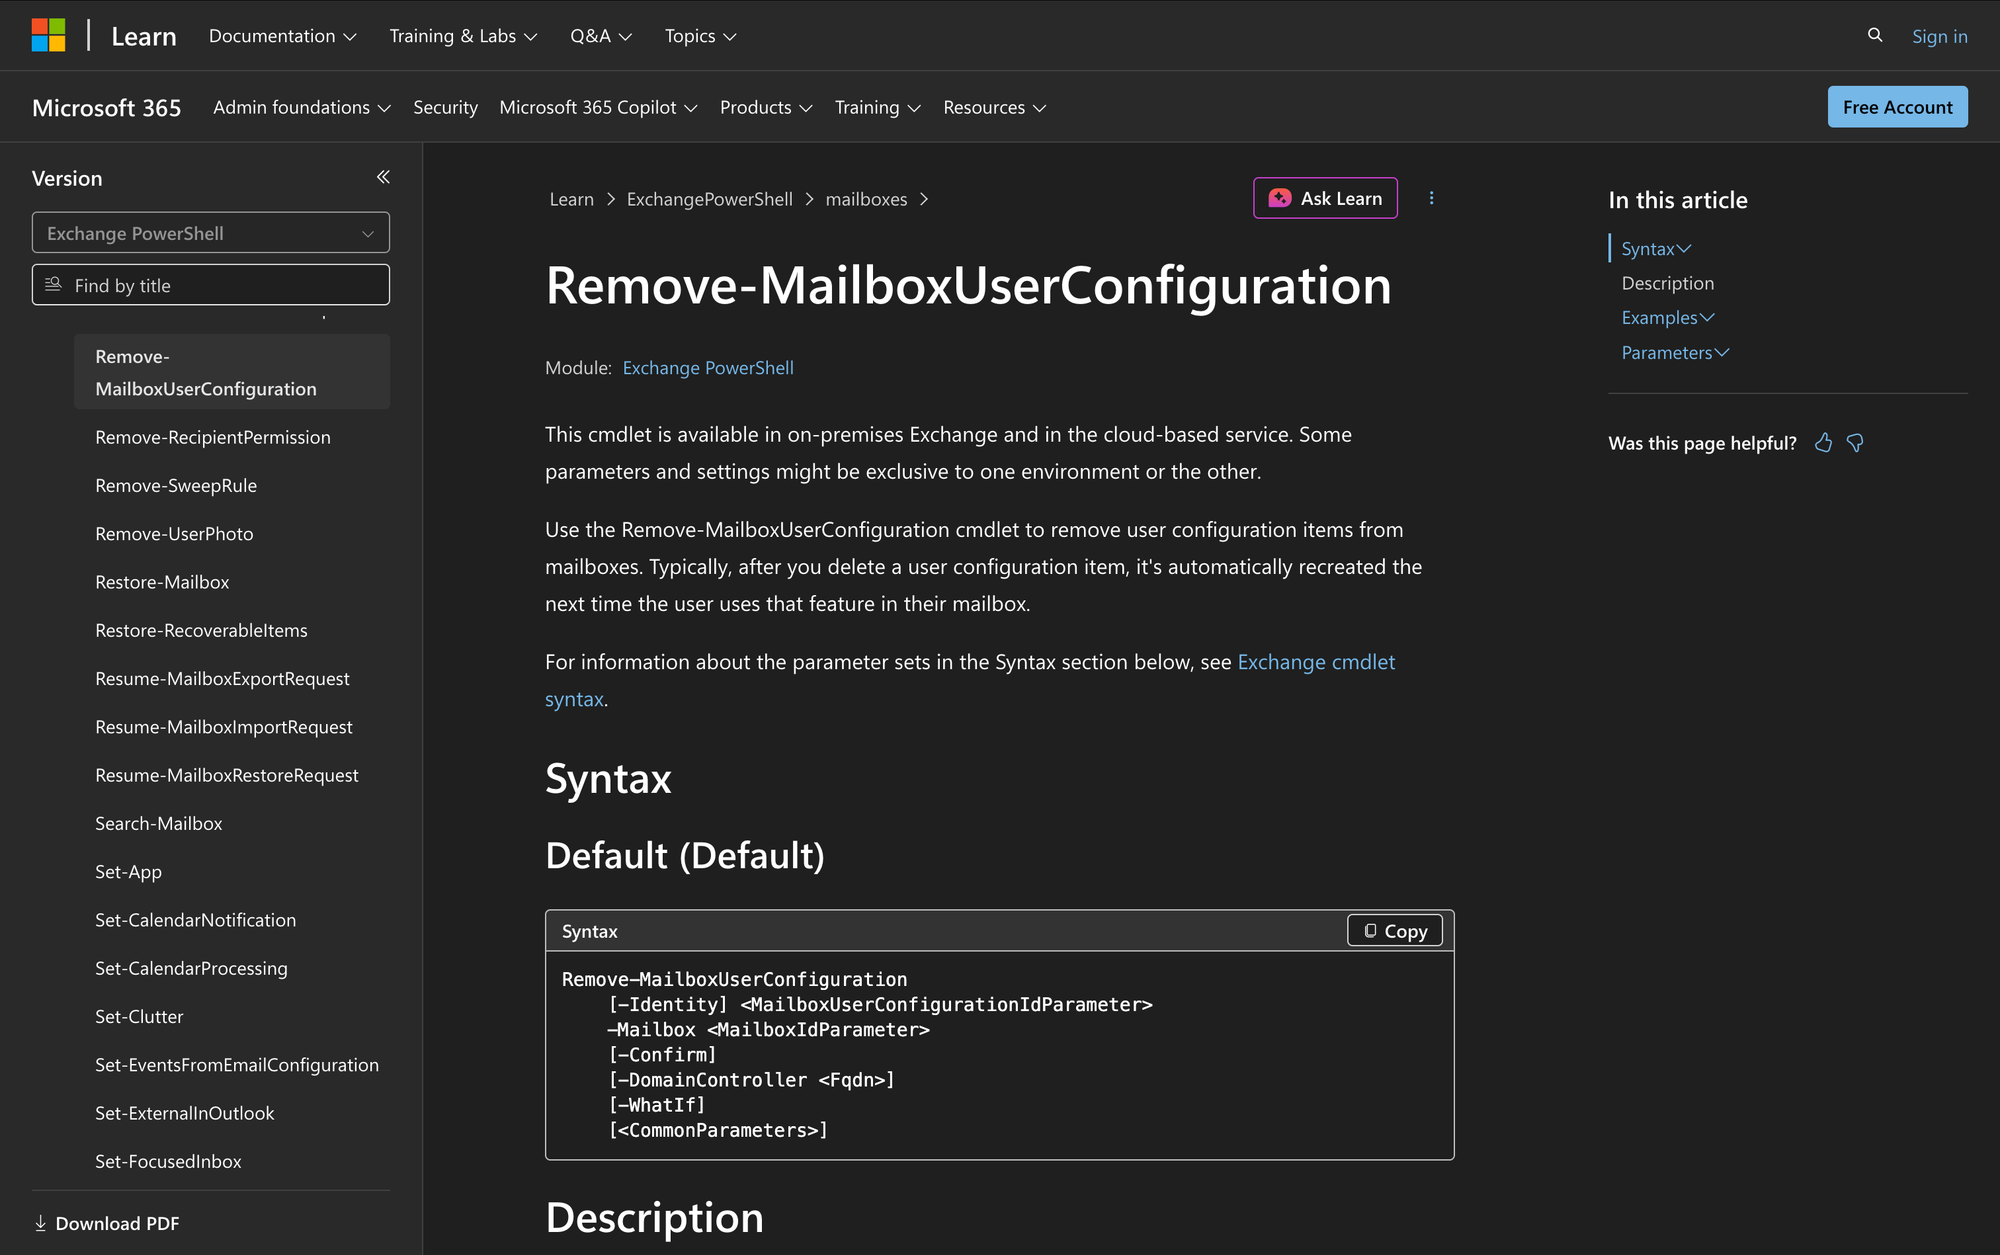
Task: Click the [-WhatIf] code line
Action: 657,1105
